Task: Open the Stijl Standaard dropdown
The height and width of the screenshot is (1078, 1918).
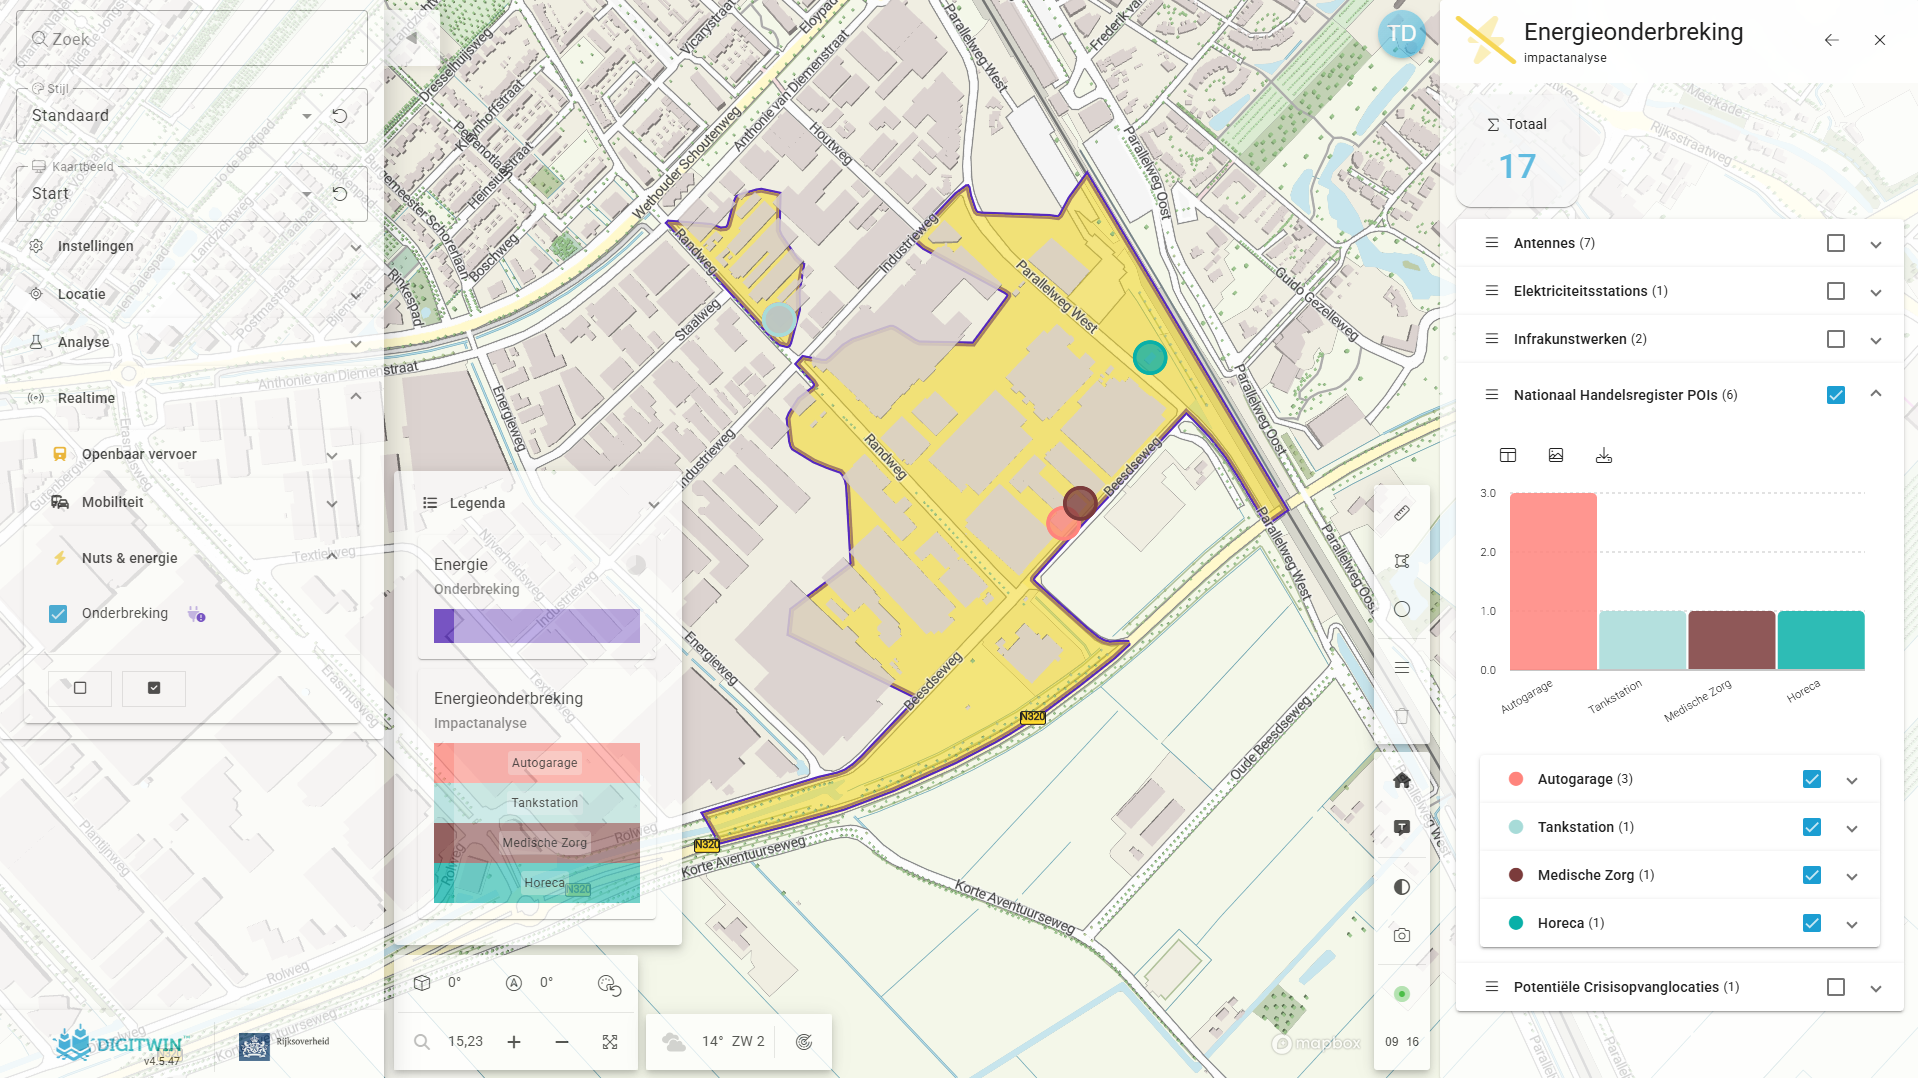Action: point(307,116)
